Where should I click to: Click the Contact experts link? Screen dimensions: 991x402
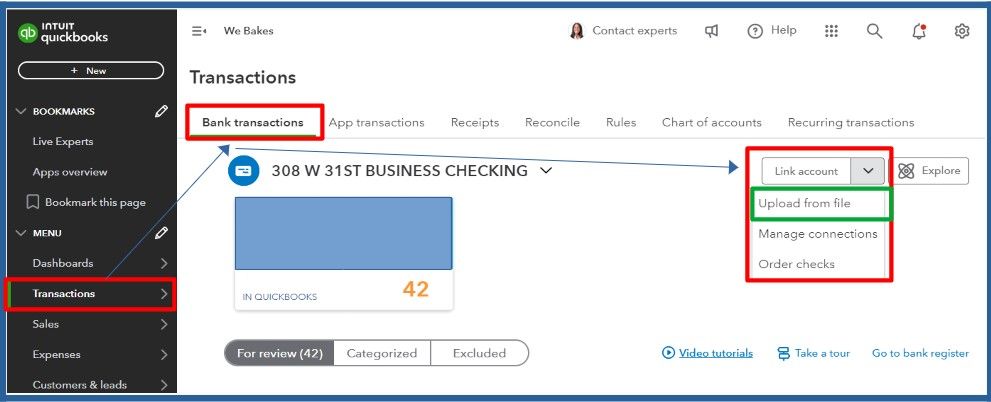pos(635,31)
